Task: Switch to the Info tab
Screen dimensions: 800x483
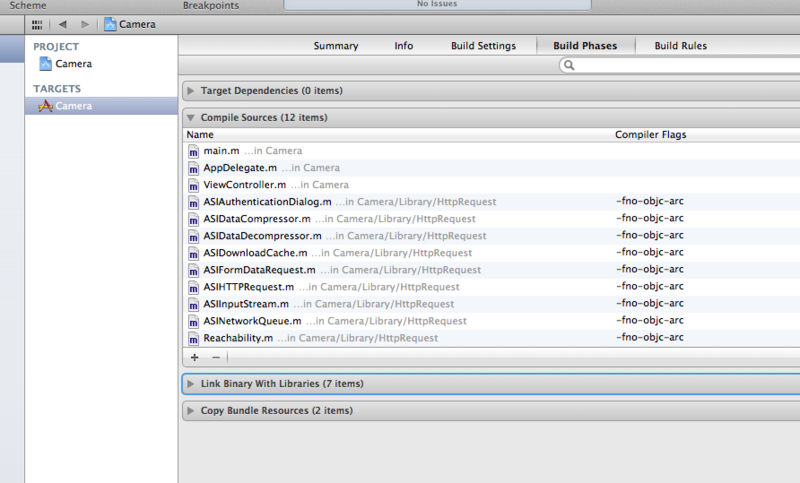Action: [404, 46]
